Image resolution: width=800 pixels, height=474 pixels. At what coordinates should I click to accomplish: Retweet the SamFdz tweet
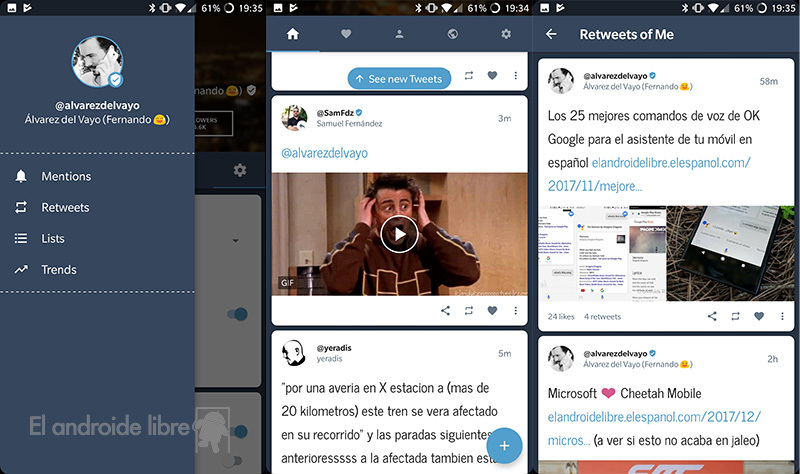468,310
